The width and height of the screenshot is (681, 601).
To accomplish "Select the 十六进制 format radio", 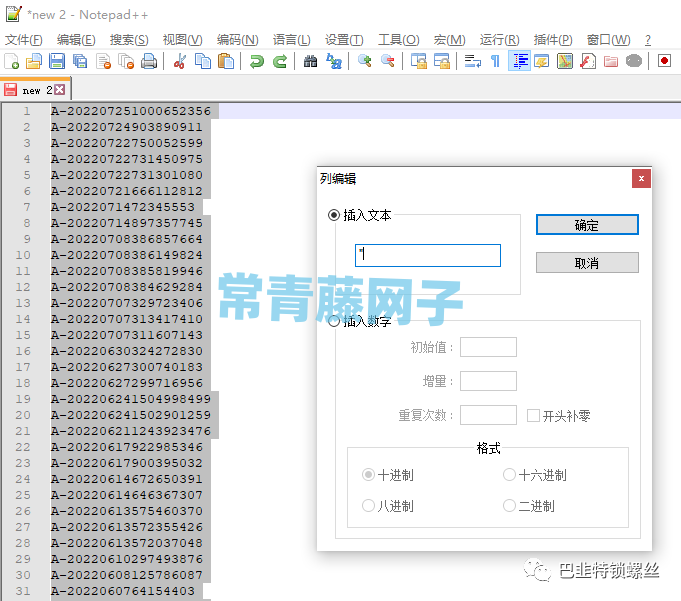I will (509, 475).
